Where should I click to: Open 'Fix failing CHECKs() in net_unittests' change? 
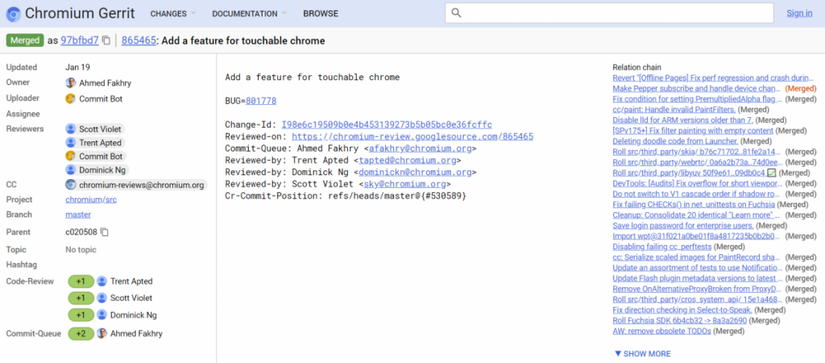coord(693,205)
